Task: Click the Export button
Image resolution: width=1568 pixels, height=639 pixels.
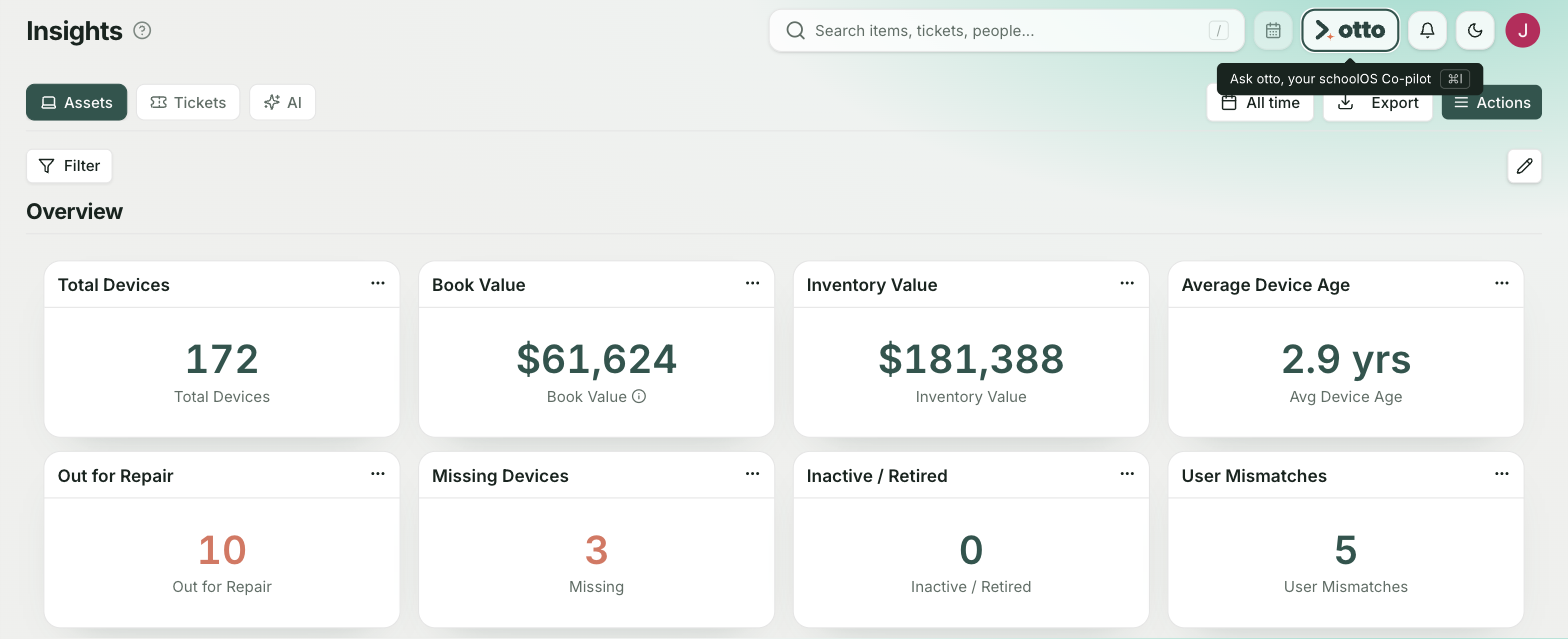Action: click(1378, 103)
